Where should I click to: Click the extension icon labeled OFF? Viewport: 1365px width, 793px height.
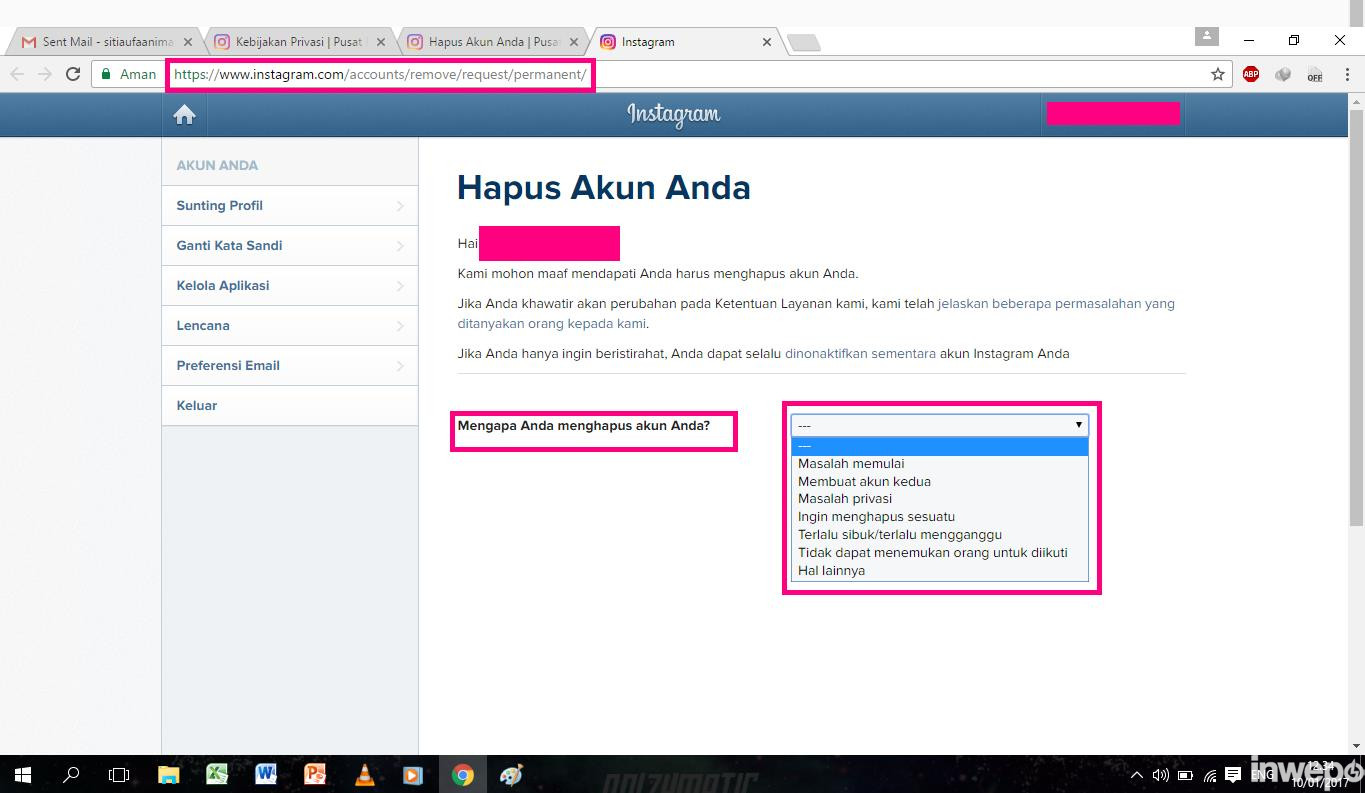pos(1314,74)
